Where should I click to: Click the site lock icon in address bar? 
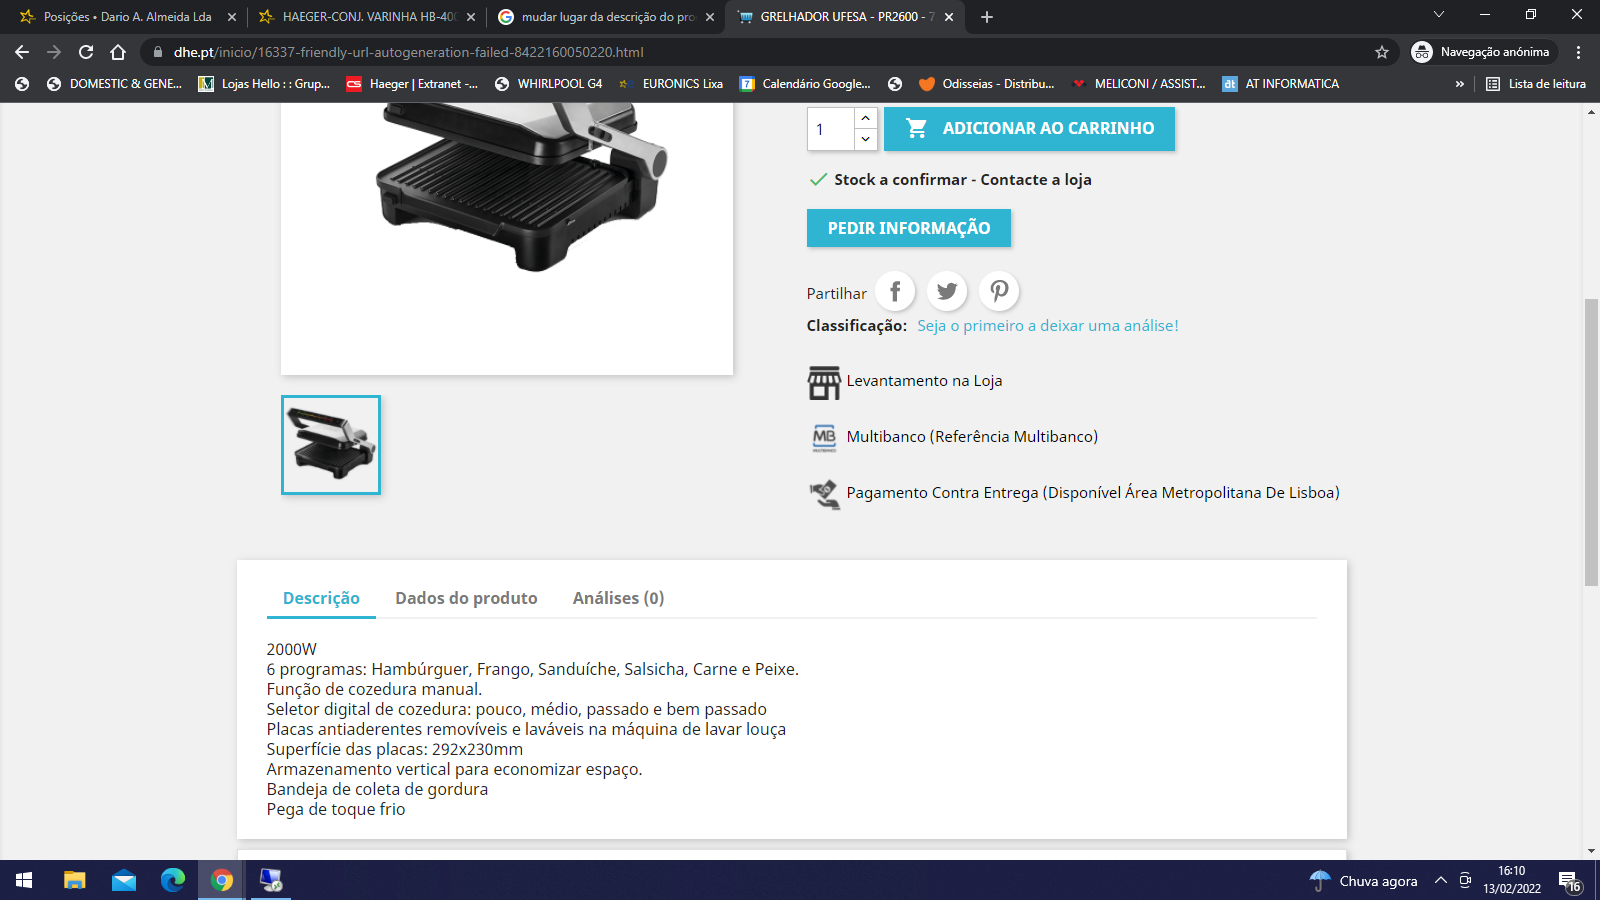point(157,52)
